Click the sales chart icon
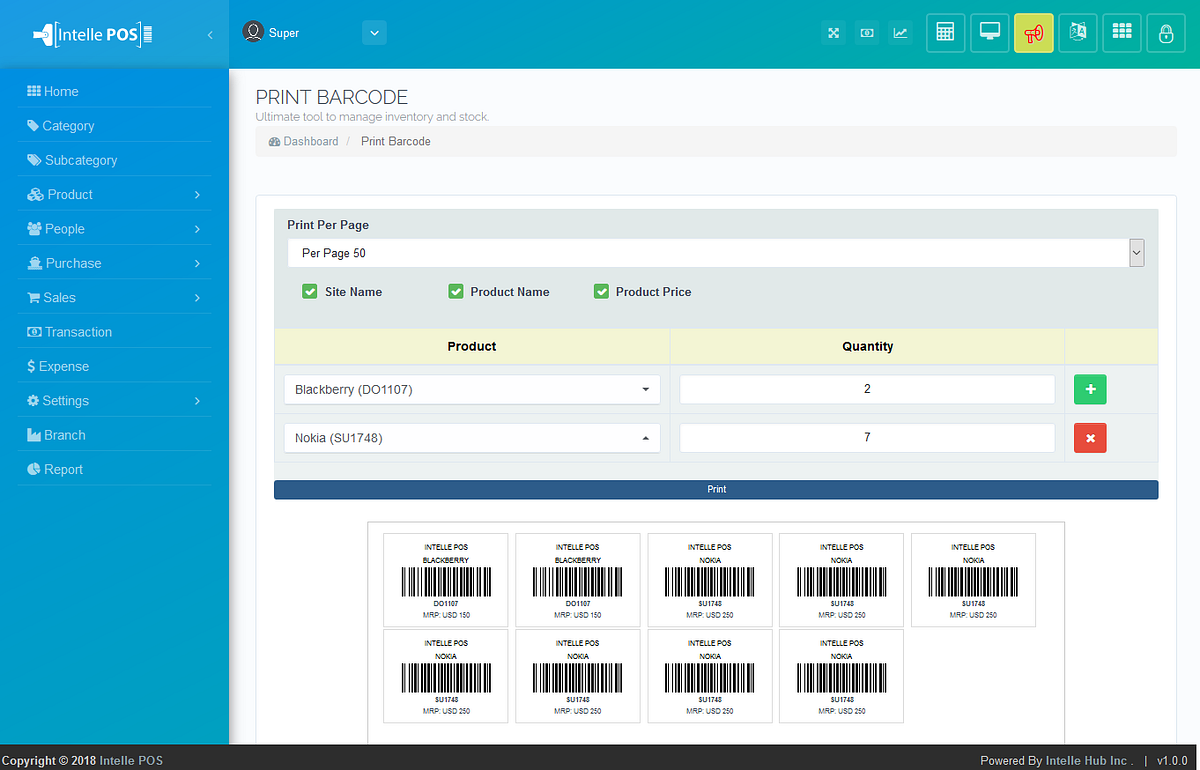Image resolution: width=1200 pixels, height=770 pixels. pos(900,32)
